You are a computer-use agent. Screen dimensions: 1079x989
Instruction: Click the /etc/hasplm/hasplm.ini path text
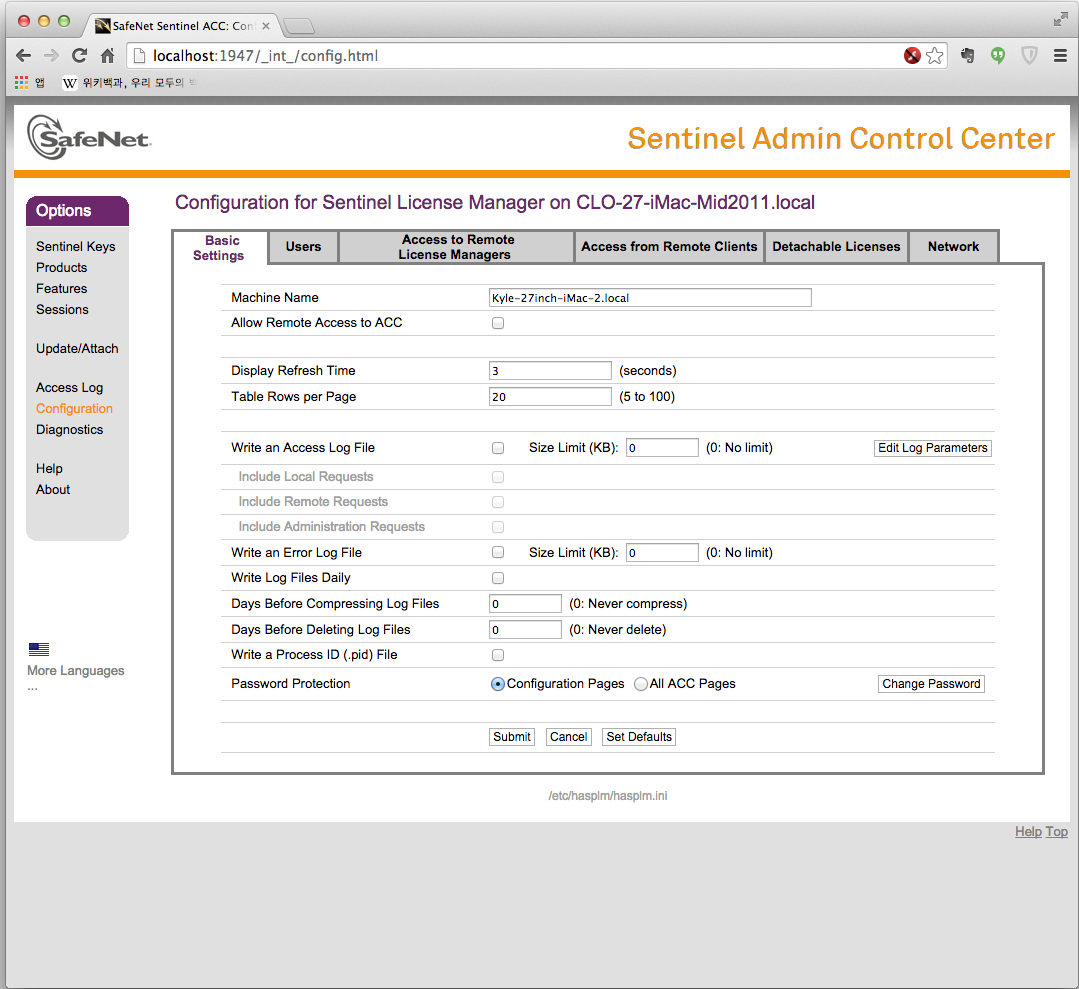pos(608,796)
